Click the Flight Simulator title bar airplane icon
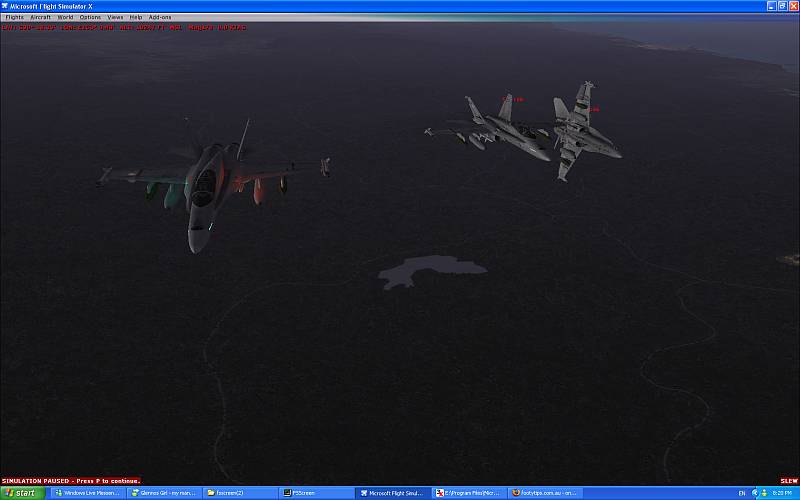800x500 pixels. [5, 6]
